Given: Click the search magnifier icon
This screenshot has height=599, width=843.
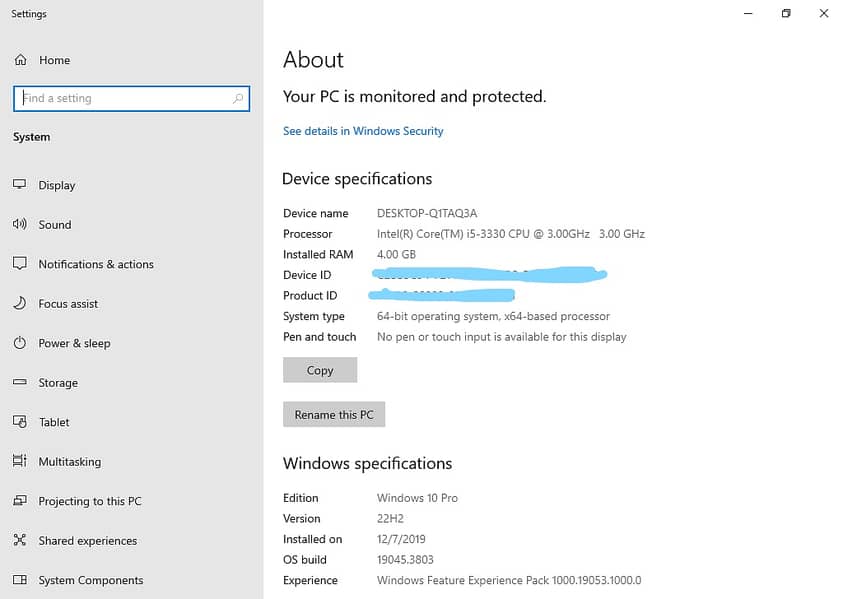Looking at the screenshot, I should click(238, 98).
